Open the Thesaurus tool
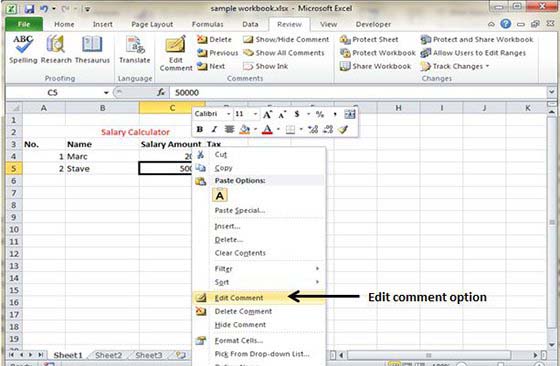The image size is (560, 366). coord(92,50)
